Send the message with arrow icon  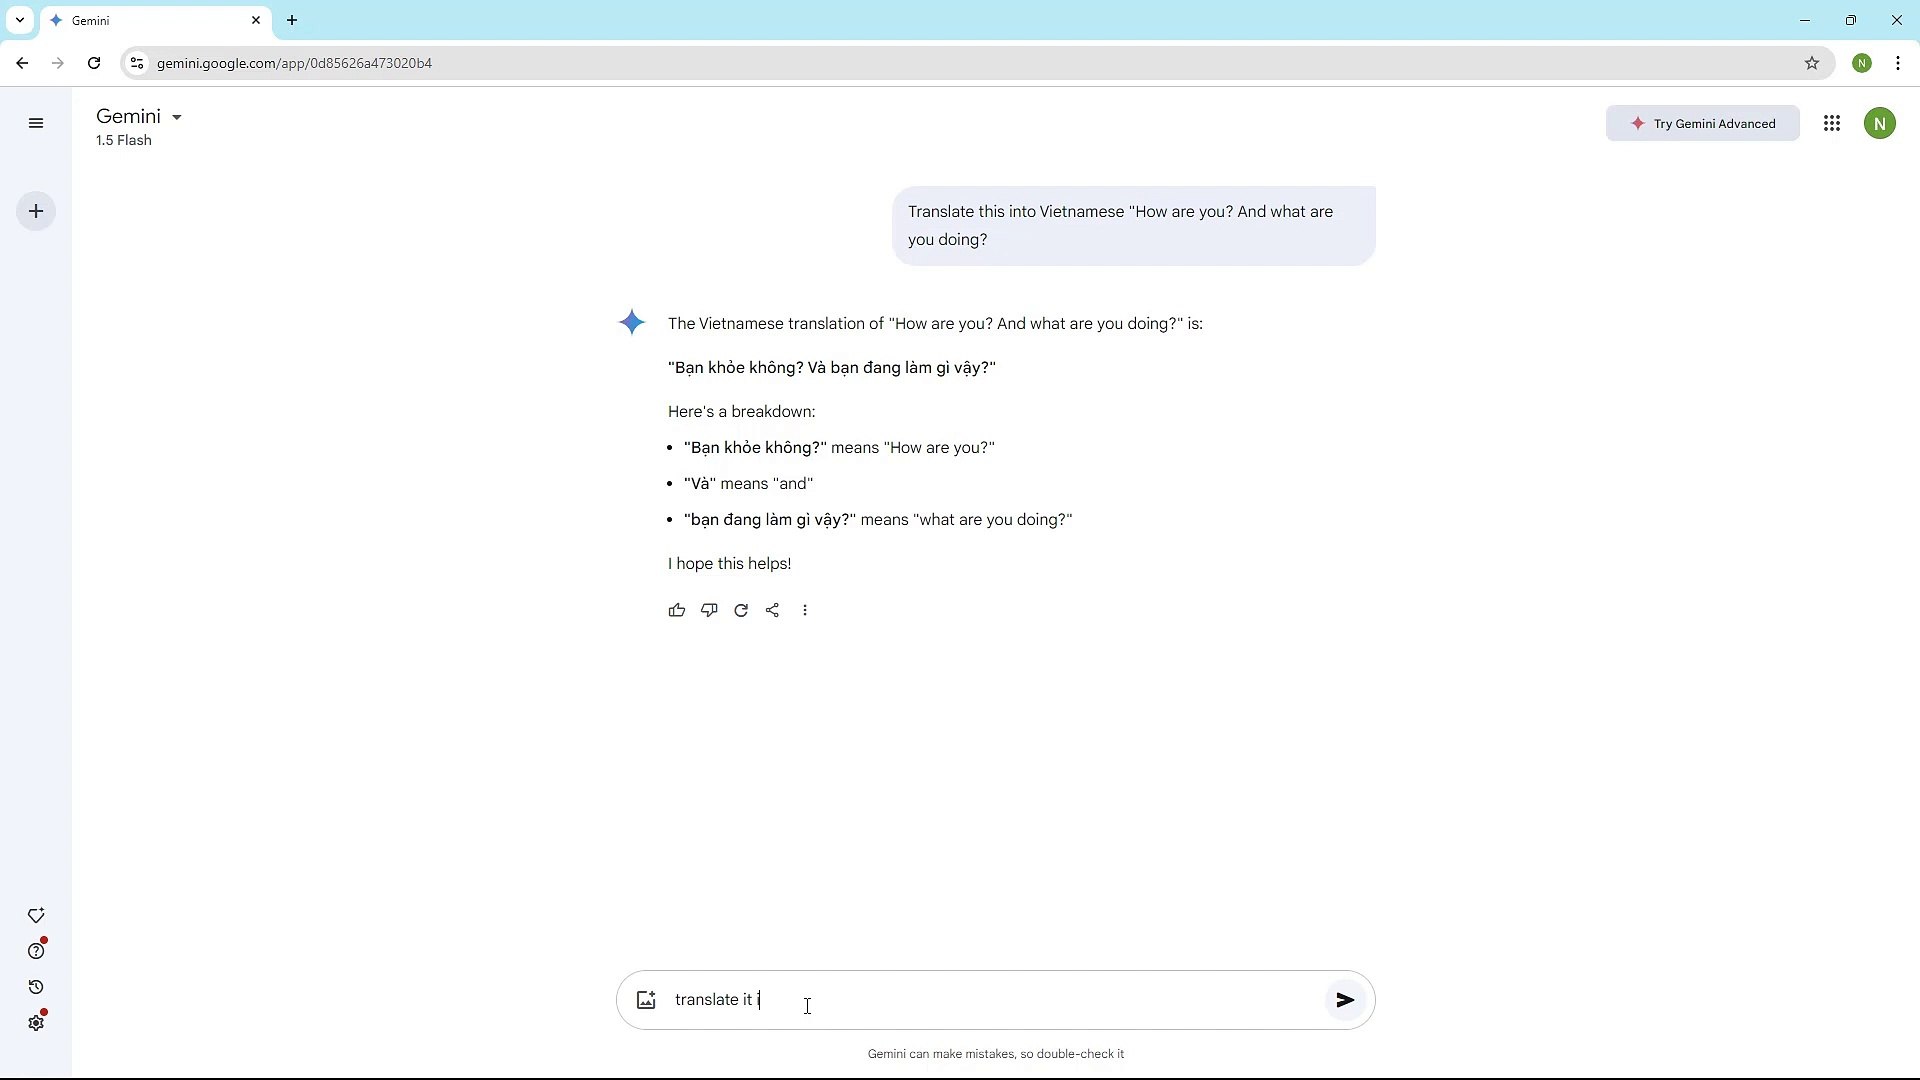pos(1345,1000)
